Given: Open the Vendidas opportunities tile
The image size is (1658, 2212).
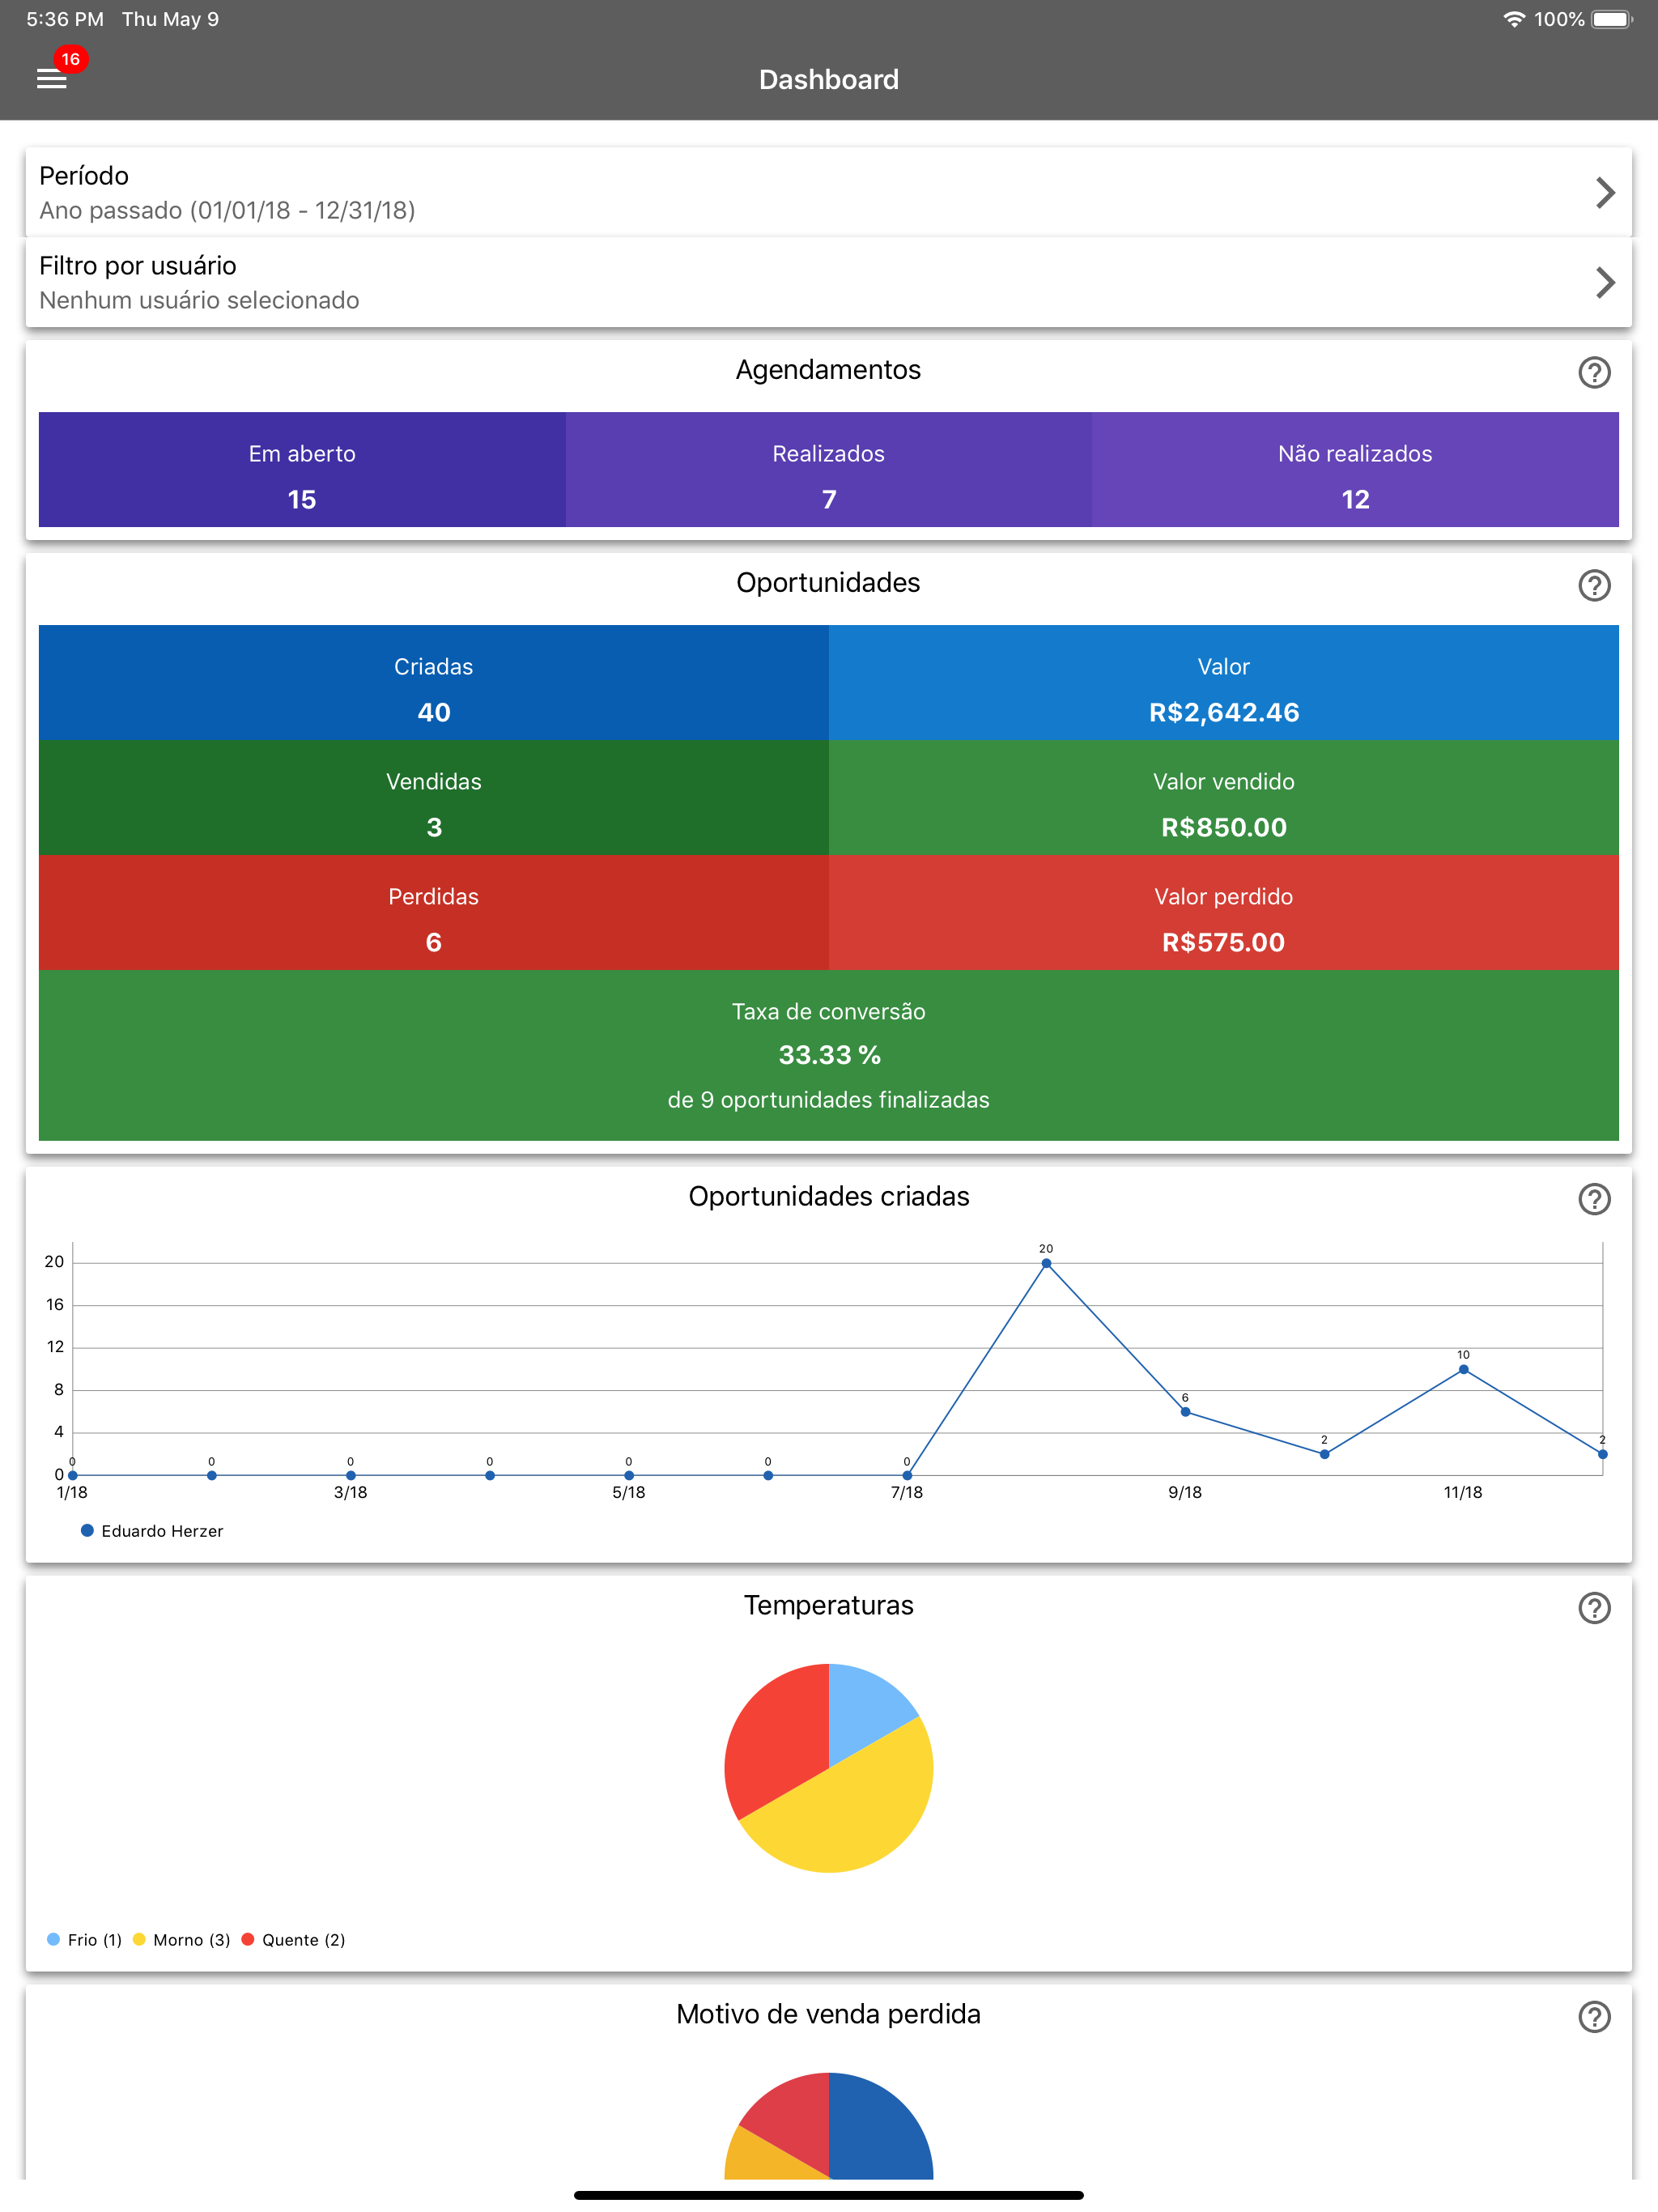Looking at the screenshot, I should click(x=433, y=797).
